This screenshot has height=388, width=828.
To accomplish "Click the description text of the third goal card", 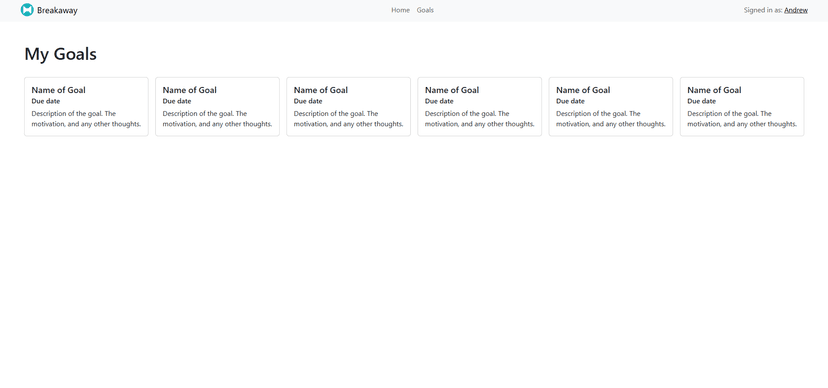I will (x=349, y=119).
